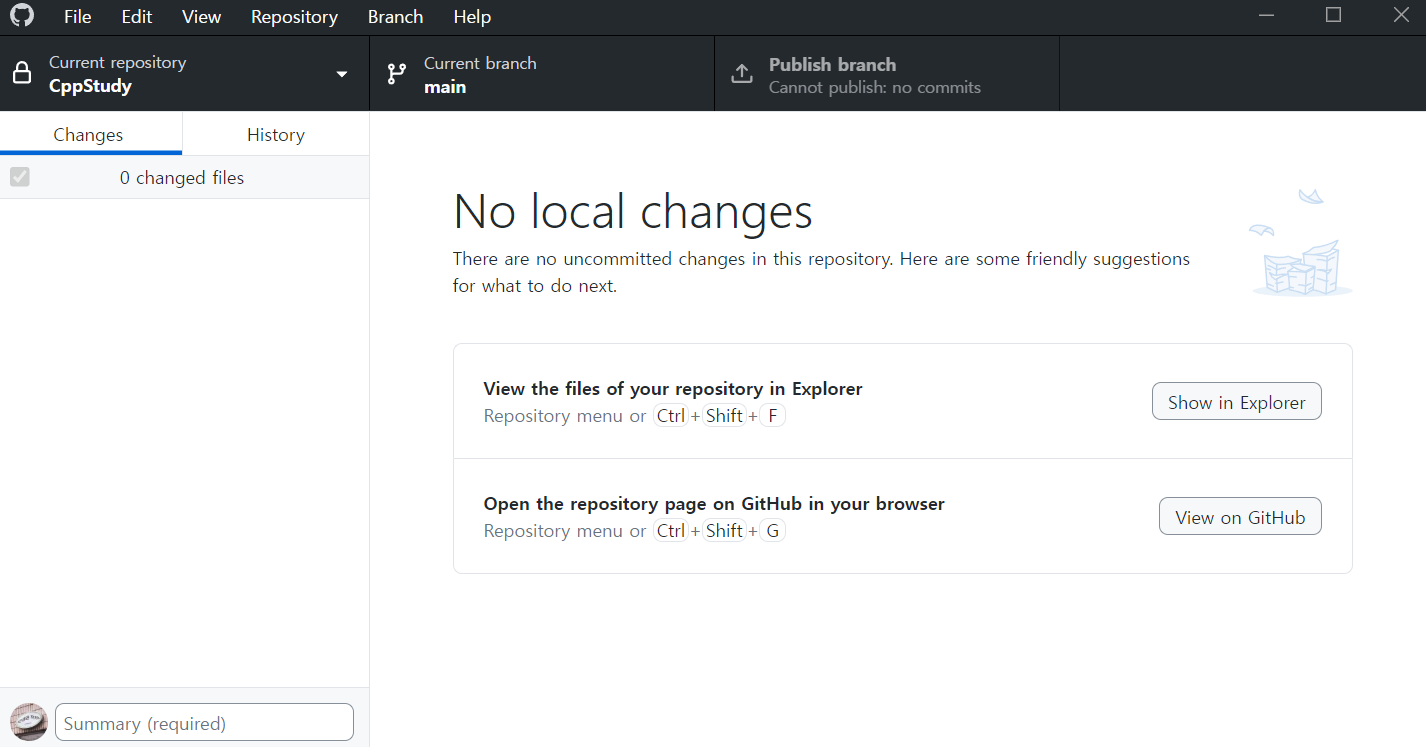Click the Publish branch button
Screen dimensions: 1426x747
887,74
